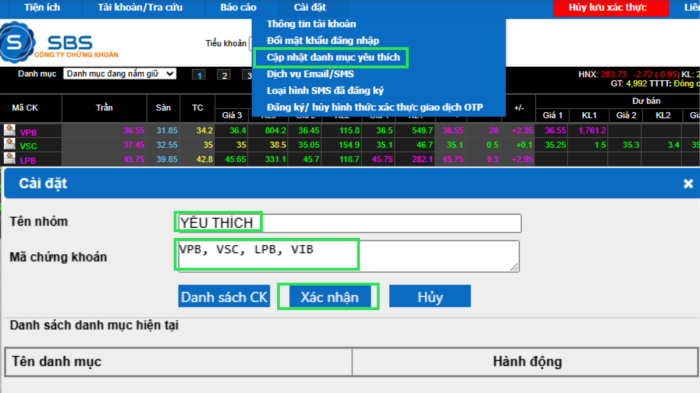The image size is (700, 393).
Task: Open the Cài đặt menu
Action: (x=310, y=8)
